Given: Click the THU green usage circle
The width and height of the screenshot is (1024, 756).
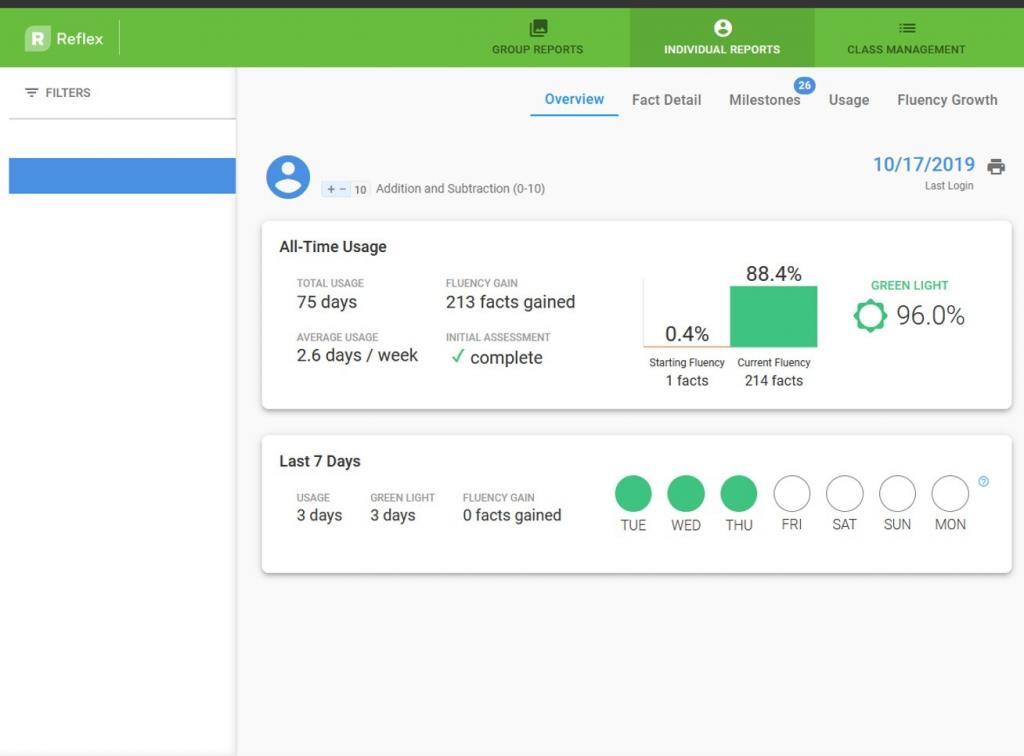Looking at the screenshot, I should tap(739, 493).
